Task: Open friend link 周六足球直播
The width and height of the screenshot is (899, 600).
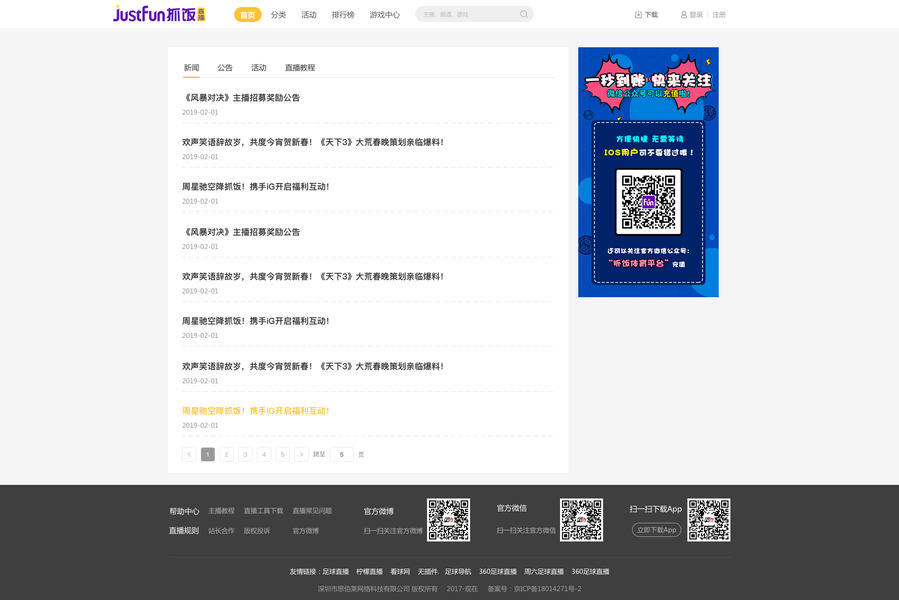Action: (x=544, y=571)
